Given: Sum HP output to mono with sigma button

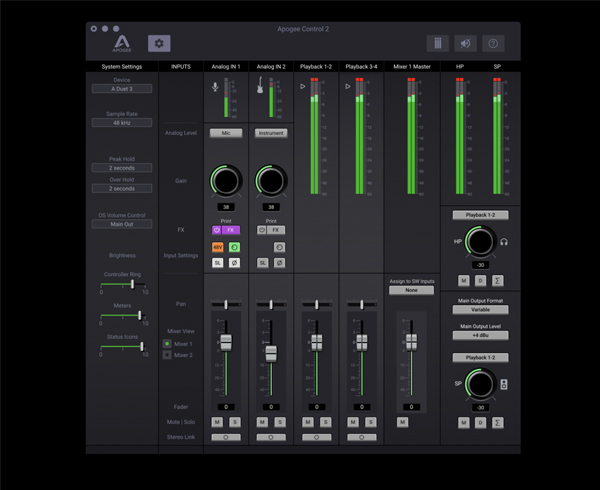Looking at the screenshot, I should [497, 281].
